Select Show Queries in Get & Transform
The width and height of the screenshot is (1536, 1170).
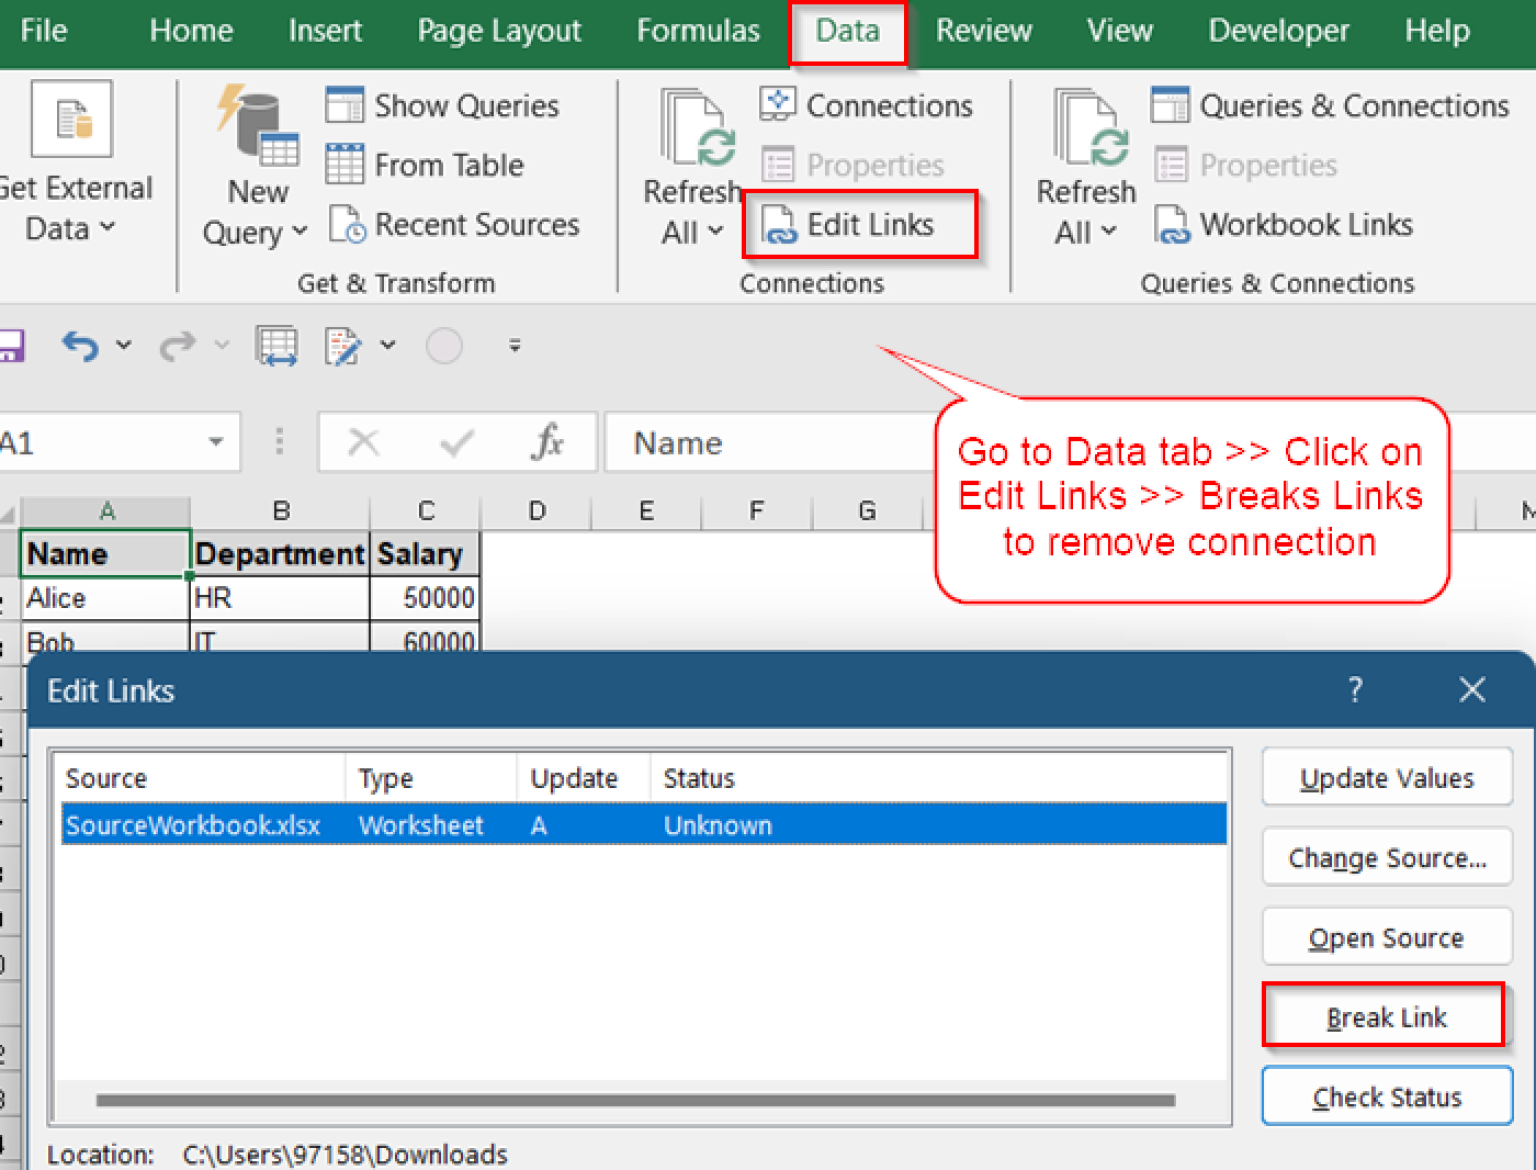(x=440, y=105)
